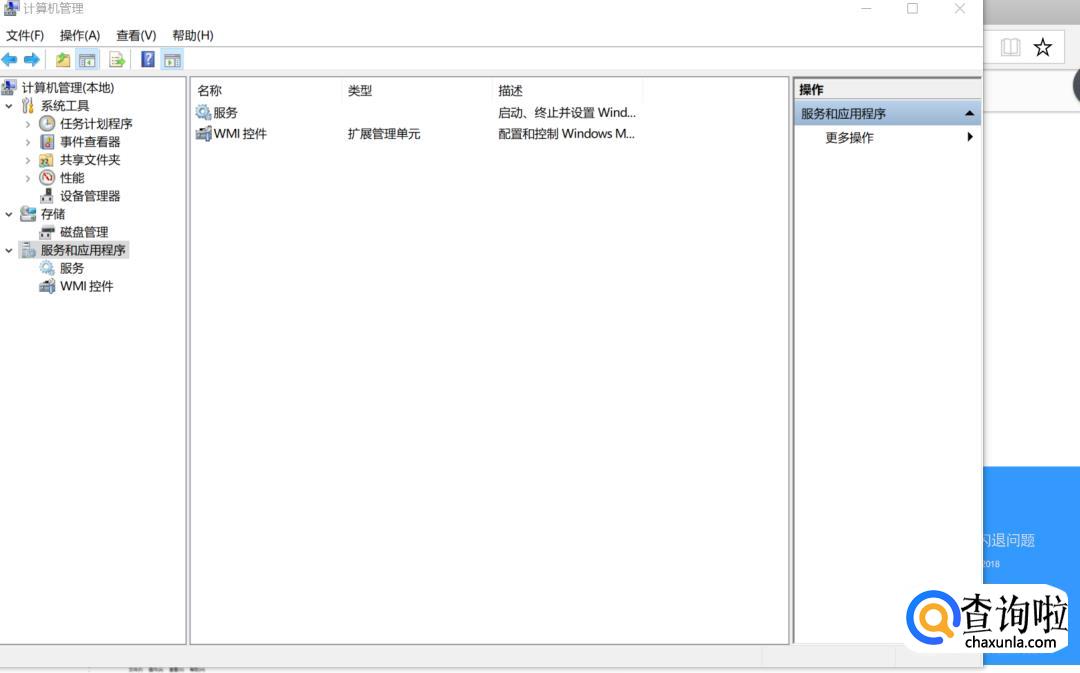1080x673 pixels.
Task: Toggle the Show/Hide Console Tree icon
Action: pyautogui.click(x=87, y=60)
